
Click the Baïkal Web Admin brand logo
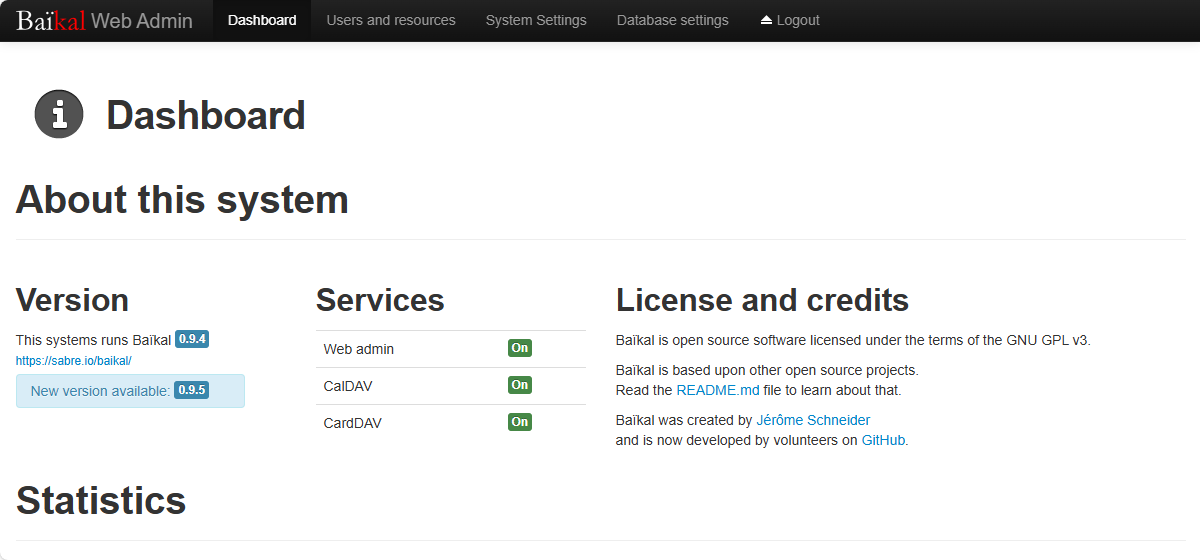pos(104,20)
